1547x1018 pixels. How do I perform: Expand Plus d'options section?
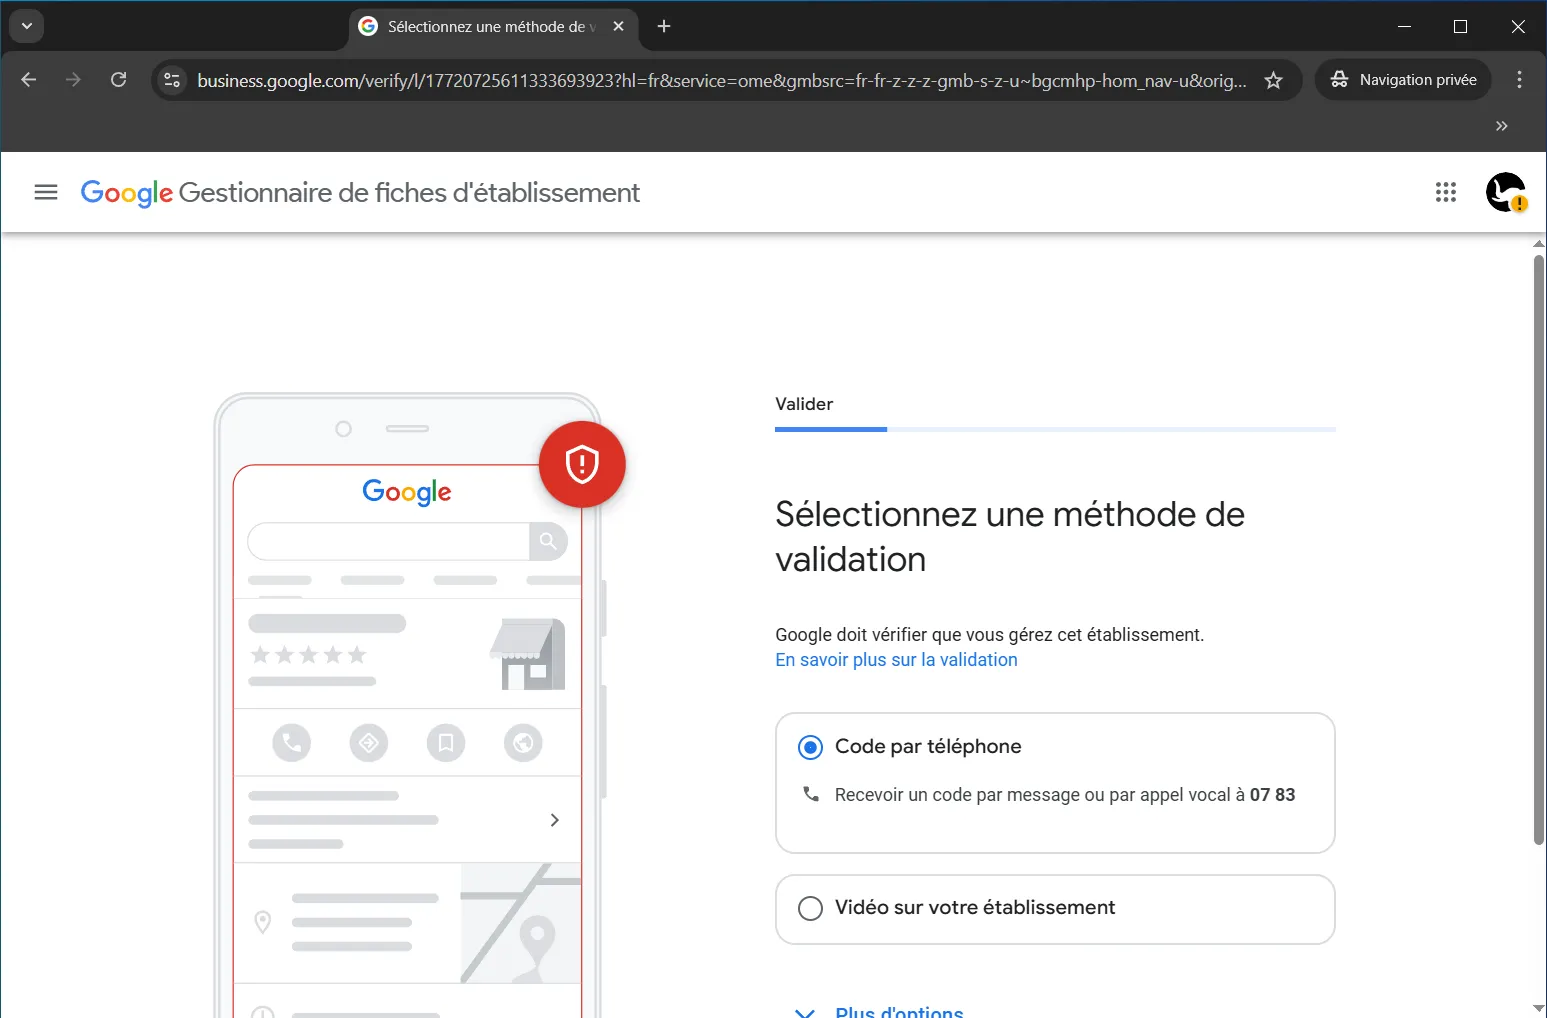coord(898,1010)
